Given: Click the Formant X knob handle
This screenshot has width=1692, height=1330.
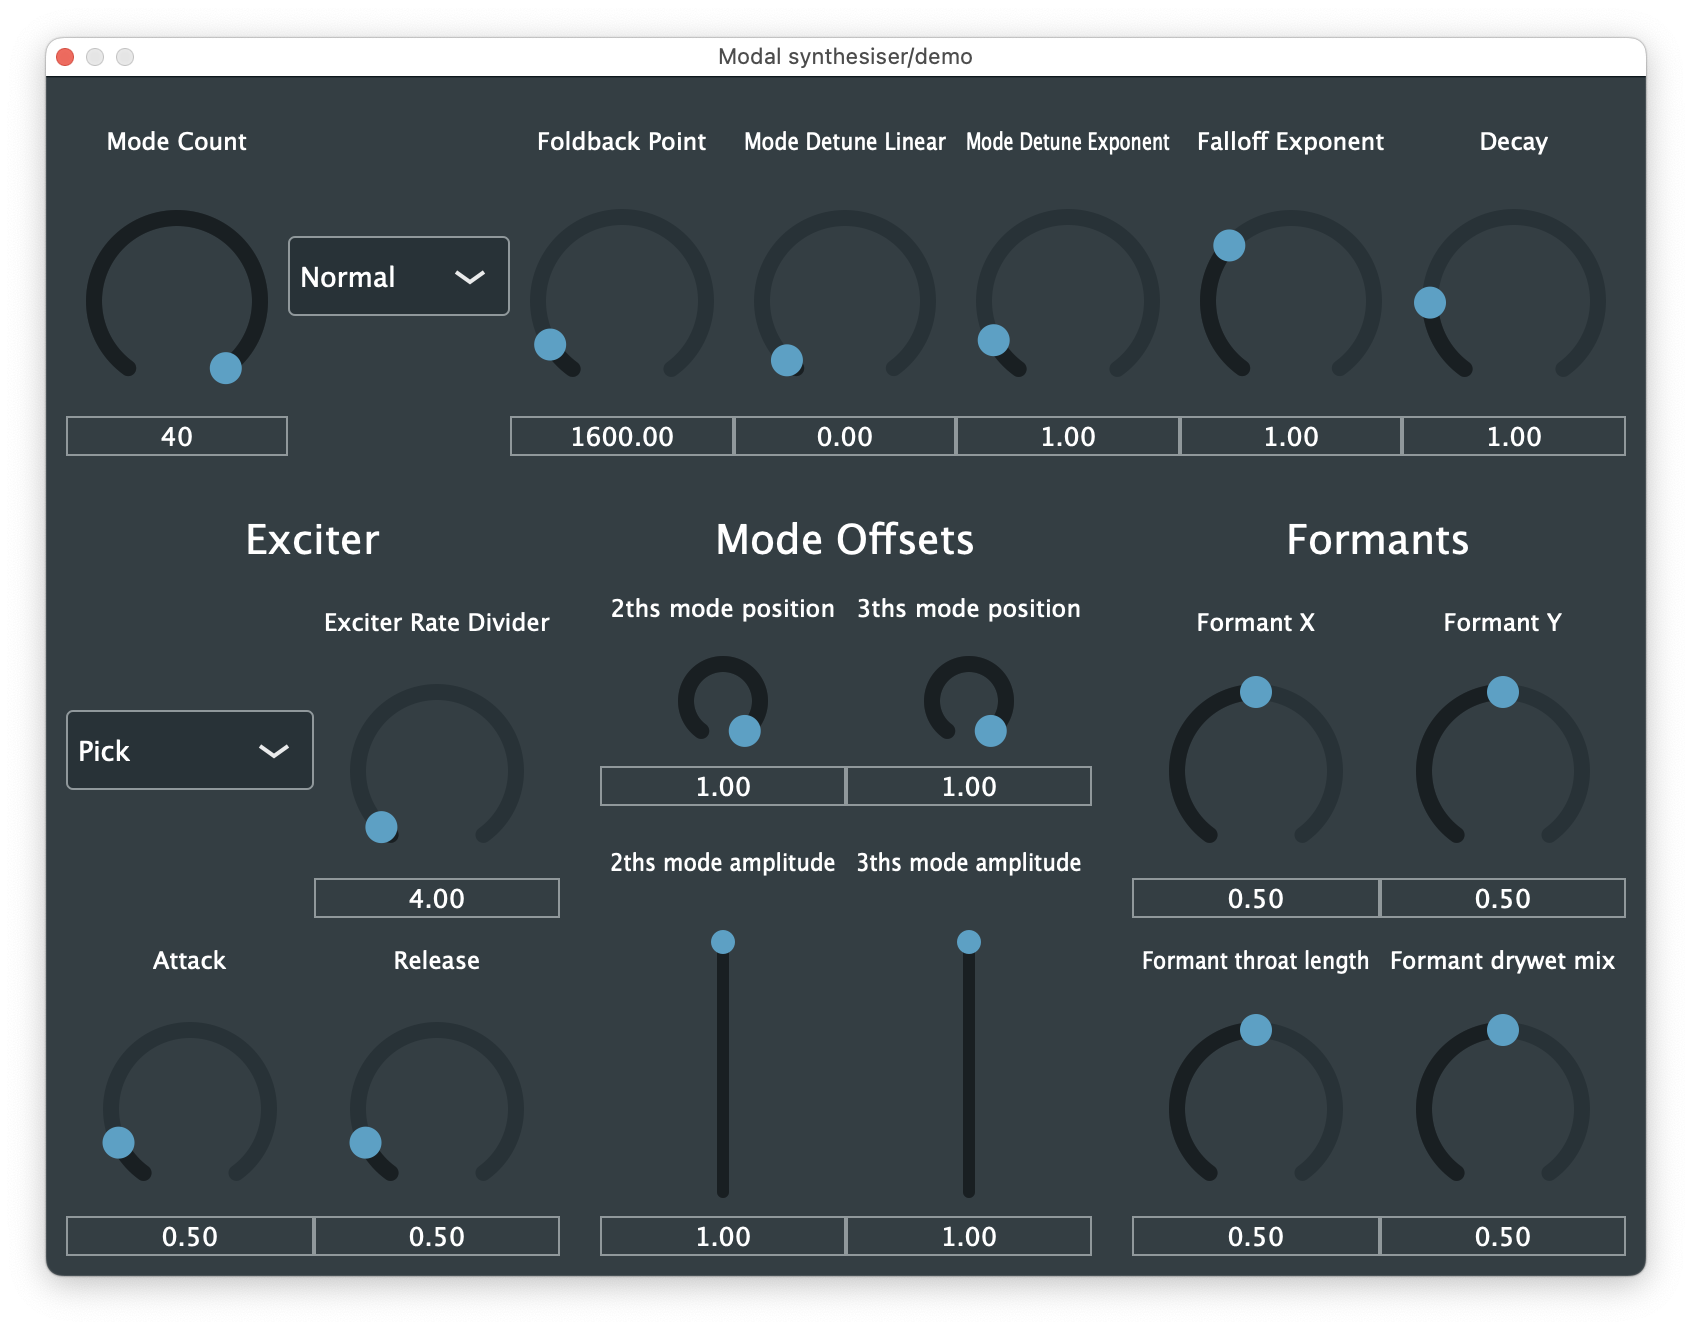Looking at the screenshot, I should click(x=1256, y=692).
